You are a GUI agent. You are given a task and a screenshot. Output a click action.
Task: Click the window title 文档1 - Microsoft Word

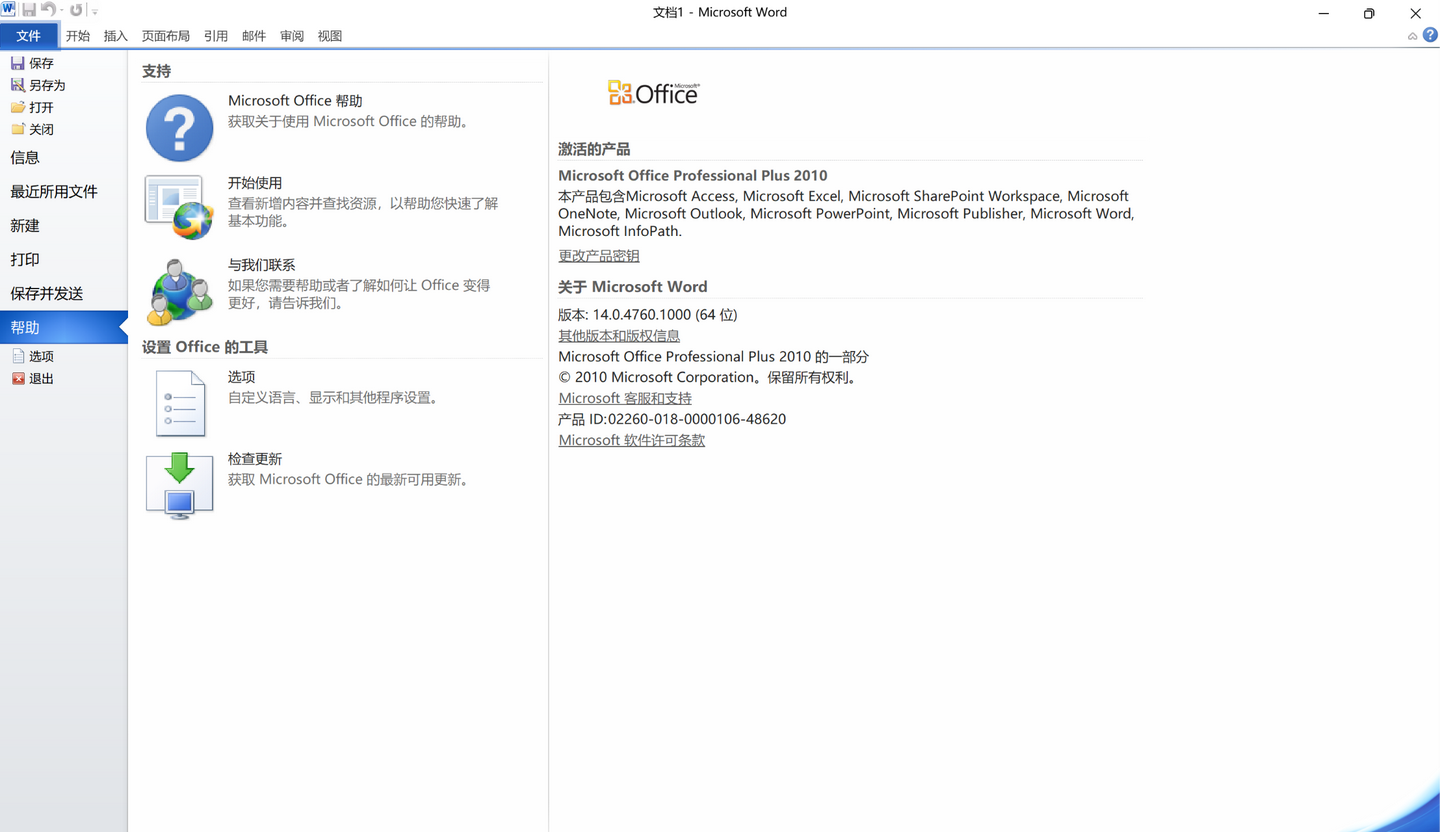[720, 12]
